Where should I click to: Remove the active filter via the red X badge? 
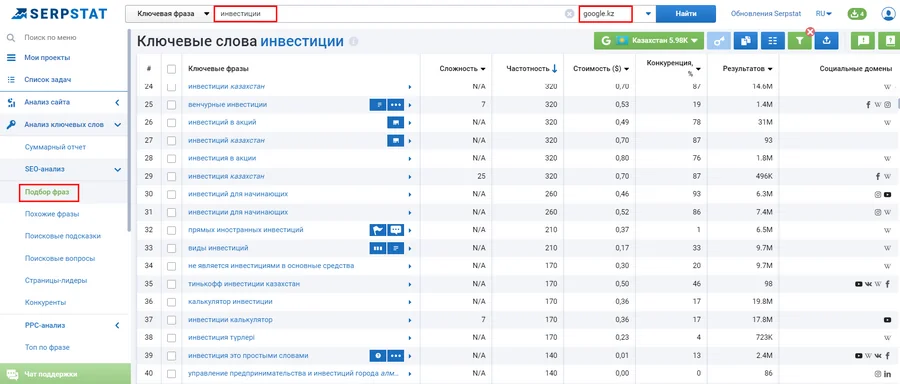pyautogui.click(x=810, y=32)
